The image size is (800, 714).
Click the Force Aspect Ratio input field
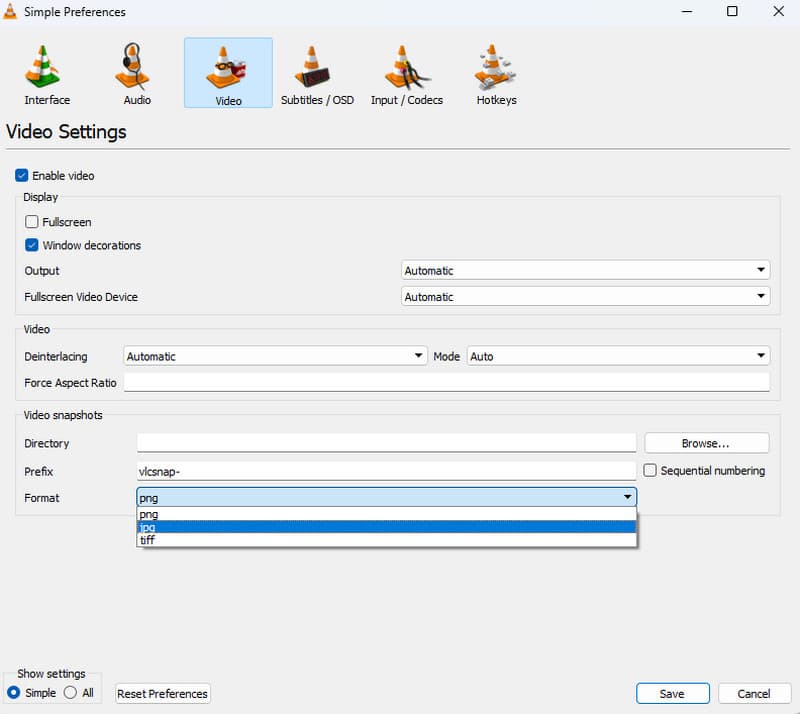coord(446,383)
